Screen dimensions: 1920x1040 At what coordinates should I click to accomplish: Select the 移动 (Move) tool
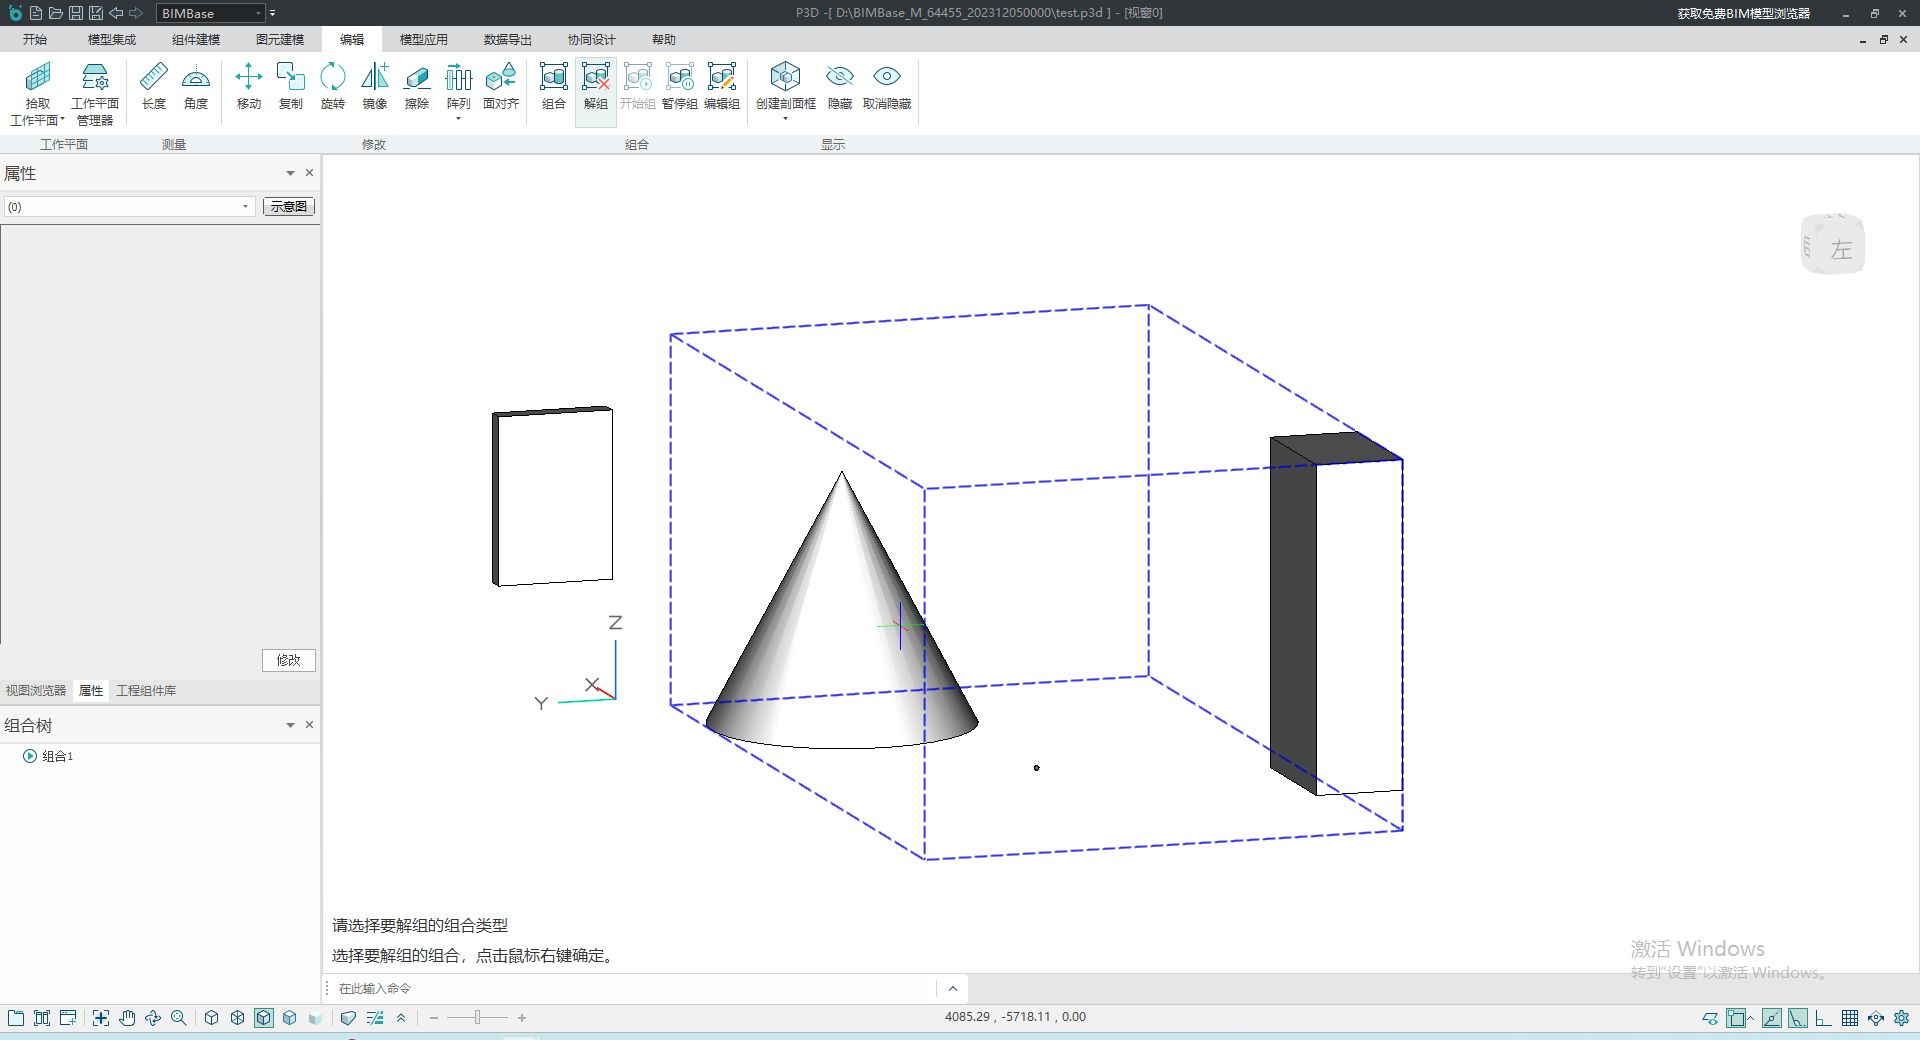[248, 86]
